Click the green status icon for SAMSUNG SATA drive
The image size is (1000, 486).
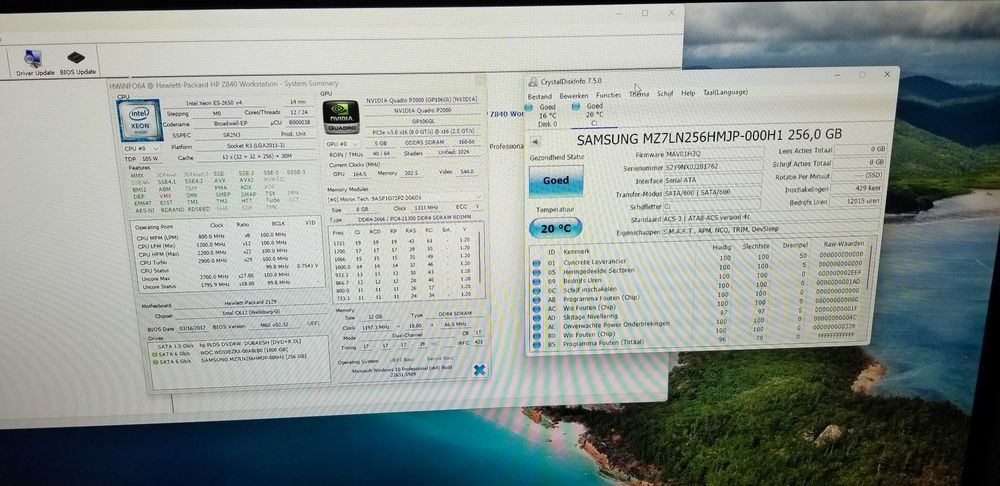[x=155, y=362]
